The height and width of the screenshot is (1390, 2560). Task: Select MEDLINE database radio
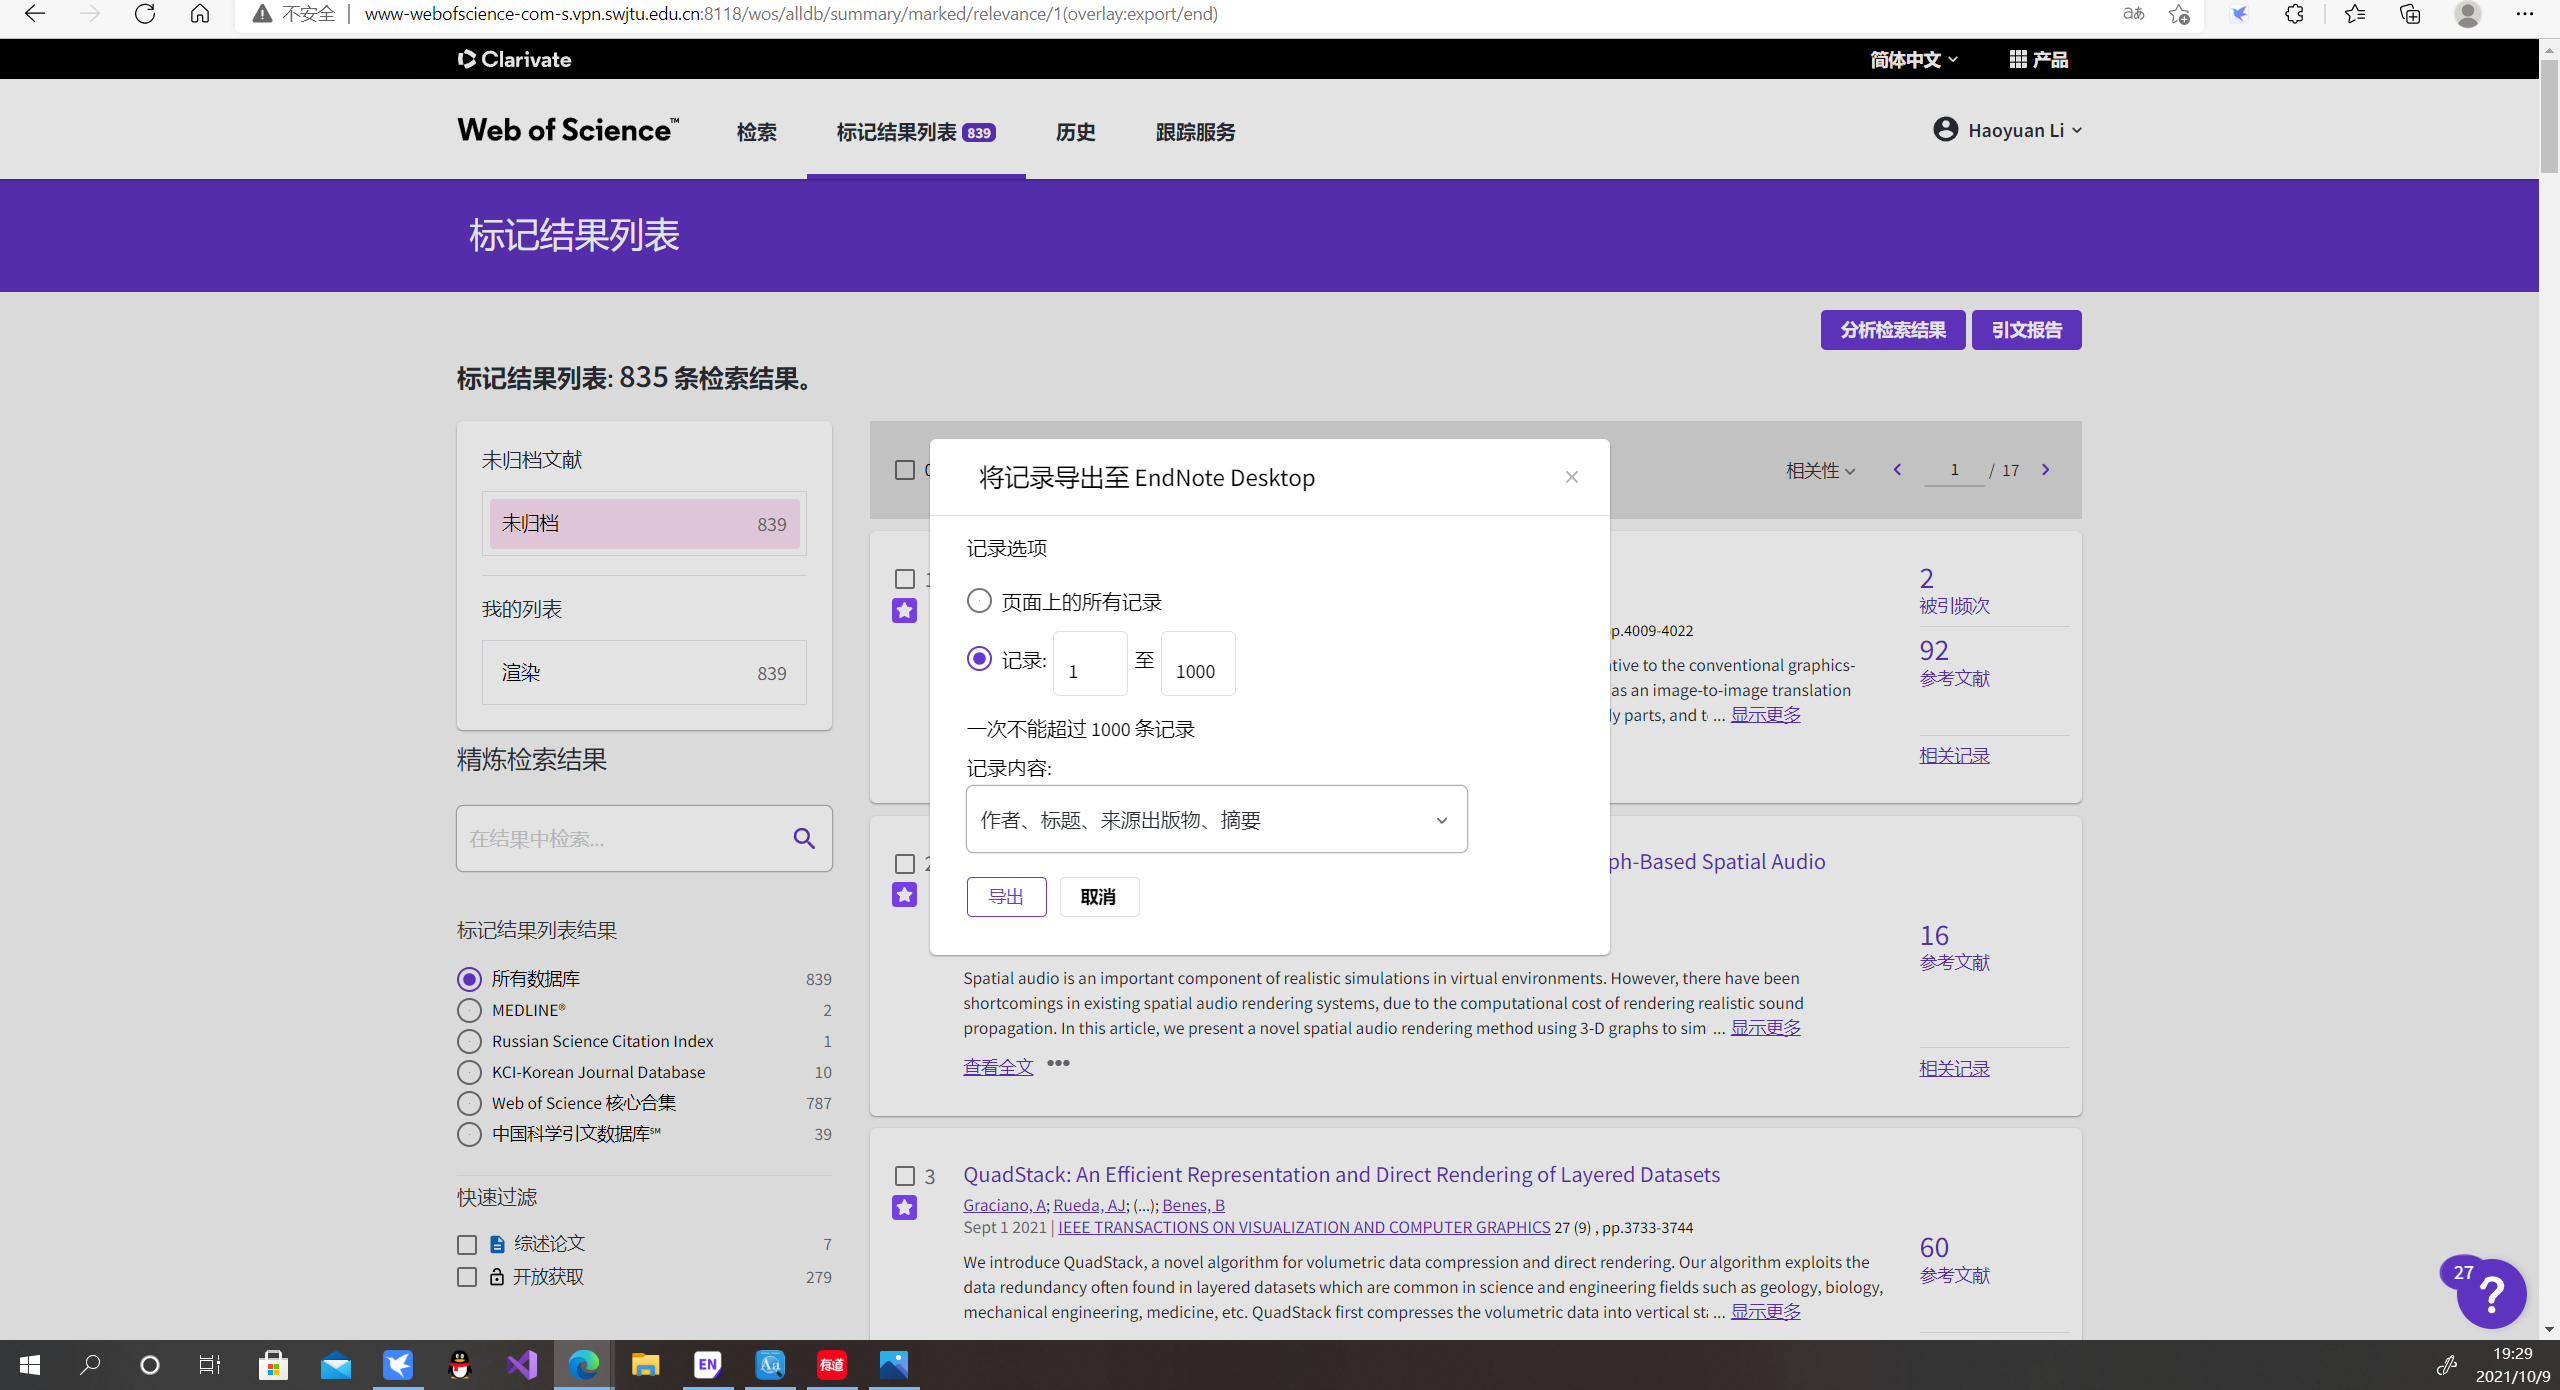click(x=469, y=1010)
